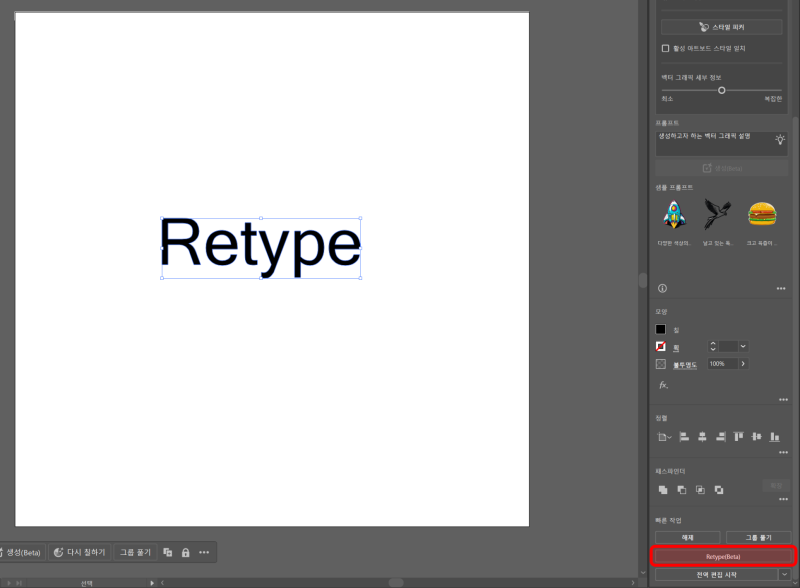Open the Align panel overflow menu
This screenshot has width=800, height=588.
(x=783, y=452)
